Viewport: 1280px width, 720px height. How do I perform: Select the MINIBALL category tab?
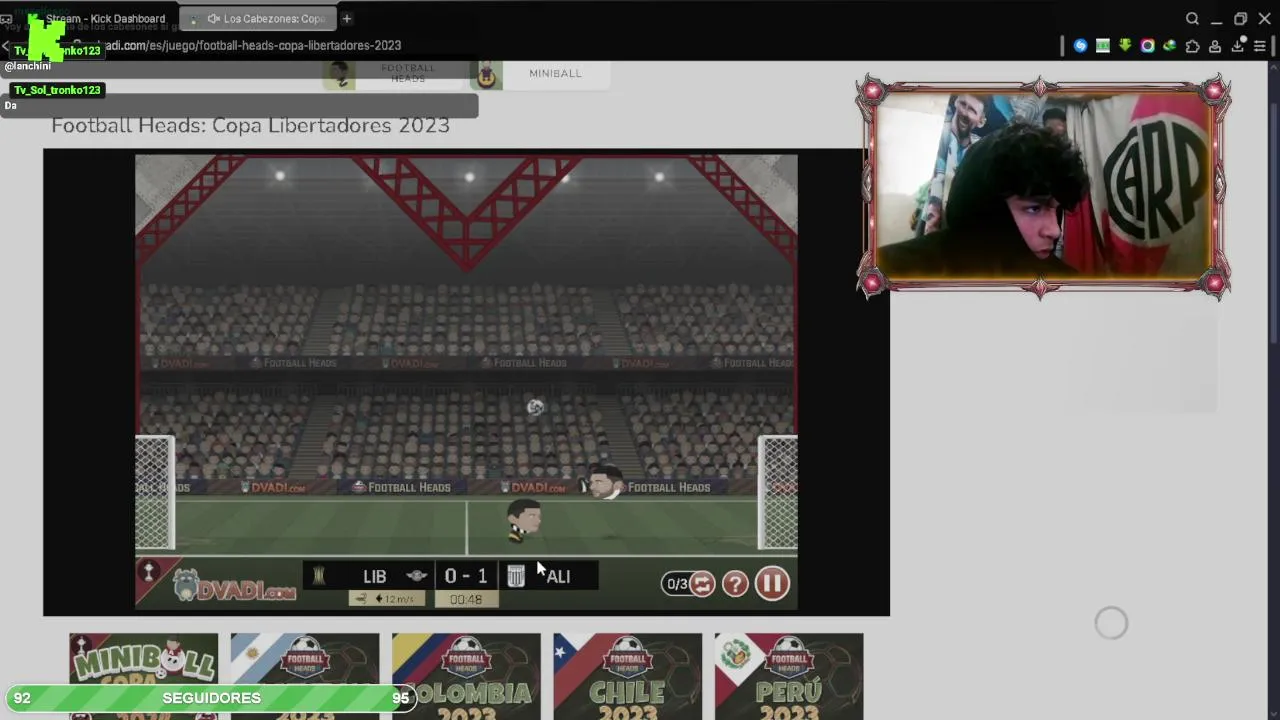(x=540, y=74)
